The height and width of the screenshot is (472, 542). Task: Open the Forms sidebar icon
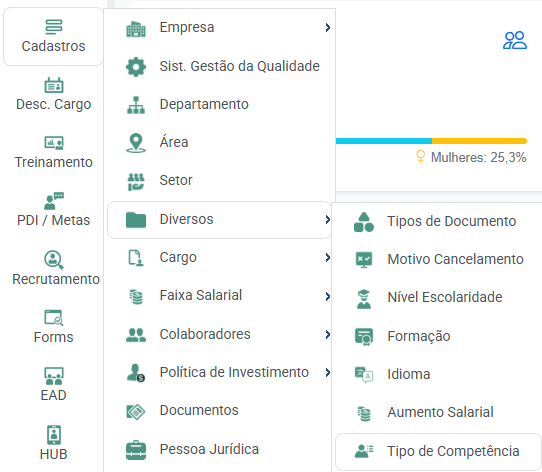coord(53,327)
